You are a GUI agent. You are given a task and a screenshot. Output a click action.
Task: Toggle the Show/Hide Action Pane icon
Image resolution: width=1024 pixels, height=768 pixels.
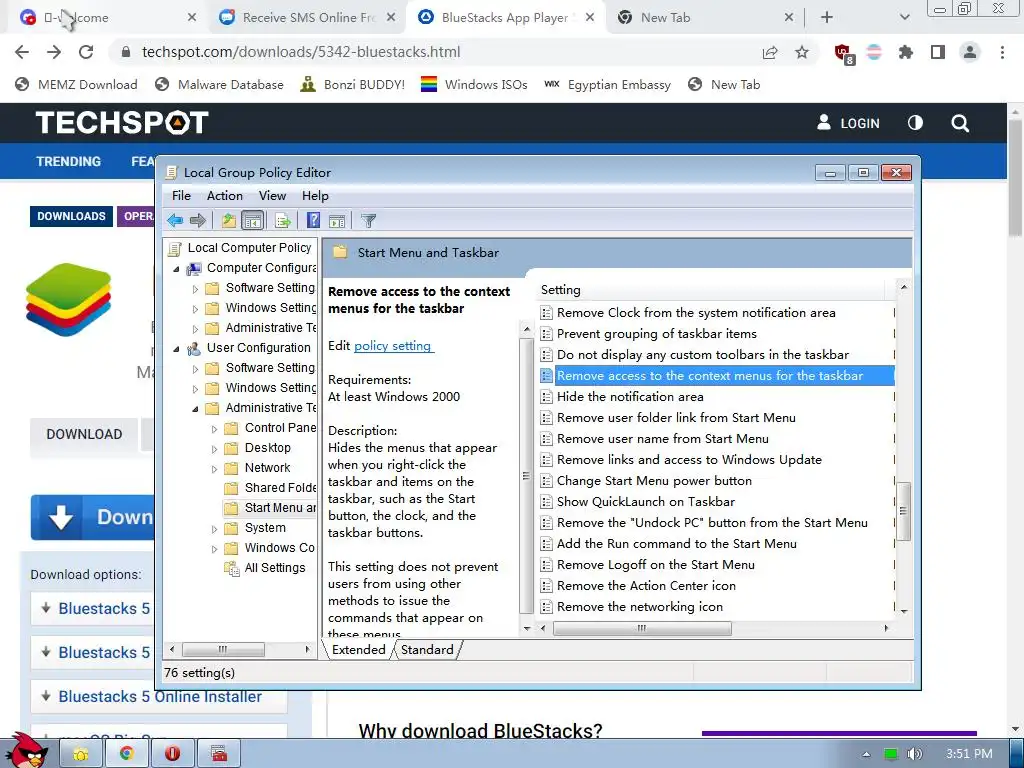point(337,221)
